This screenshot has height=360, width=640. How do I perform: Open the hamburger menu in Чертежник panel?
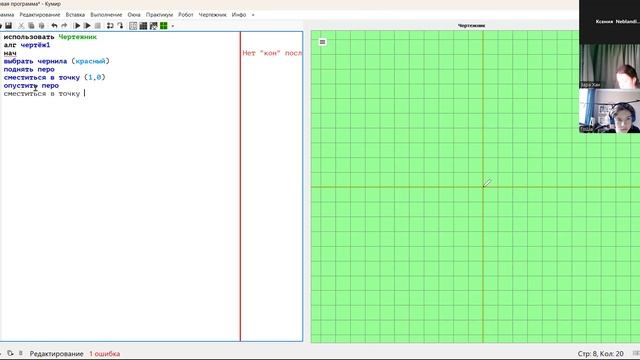322,42
